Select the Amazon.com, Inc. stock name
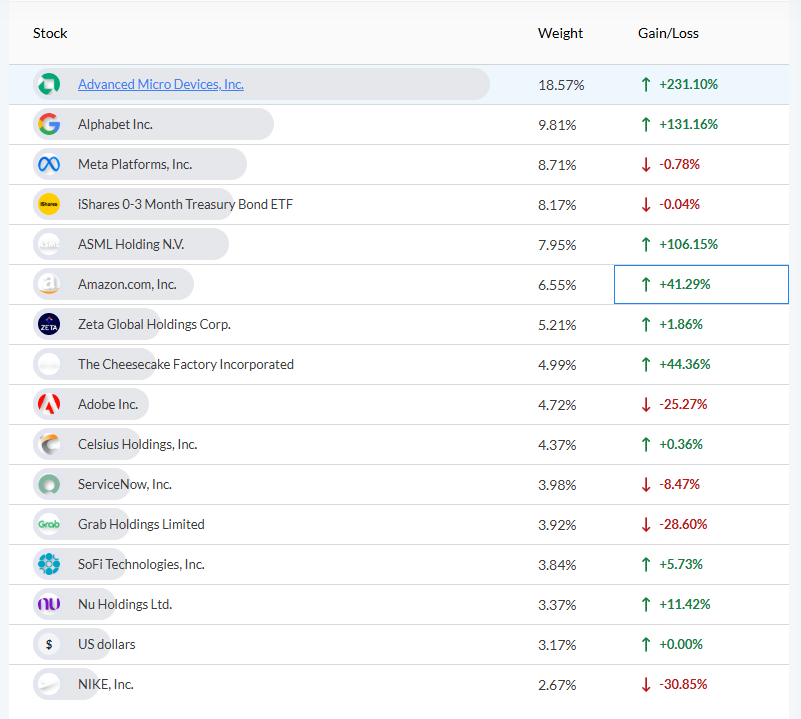The height and width of the screenshot is (719, 801). [x=127, y=284]
